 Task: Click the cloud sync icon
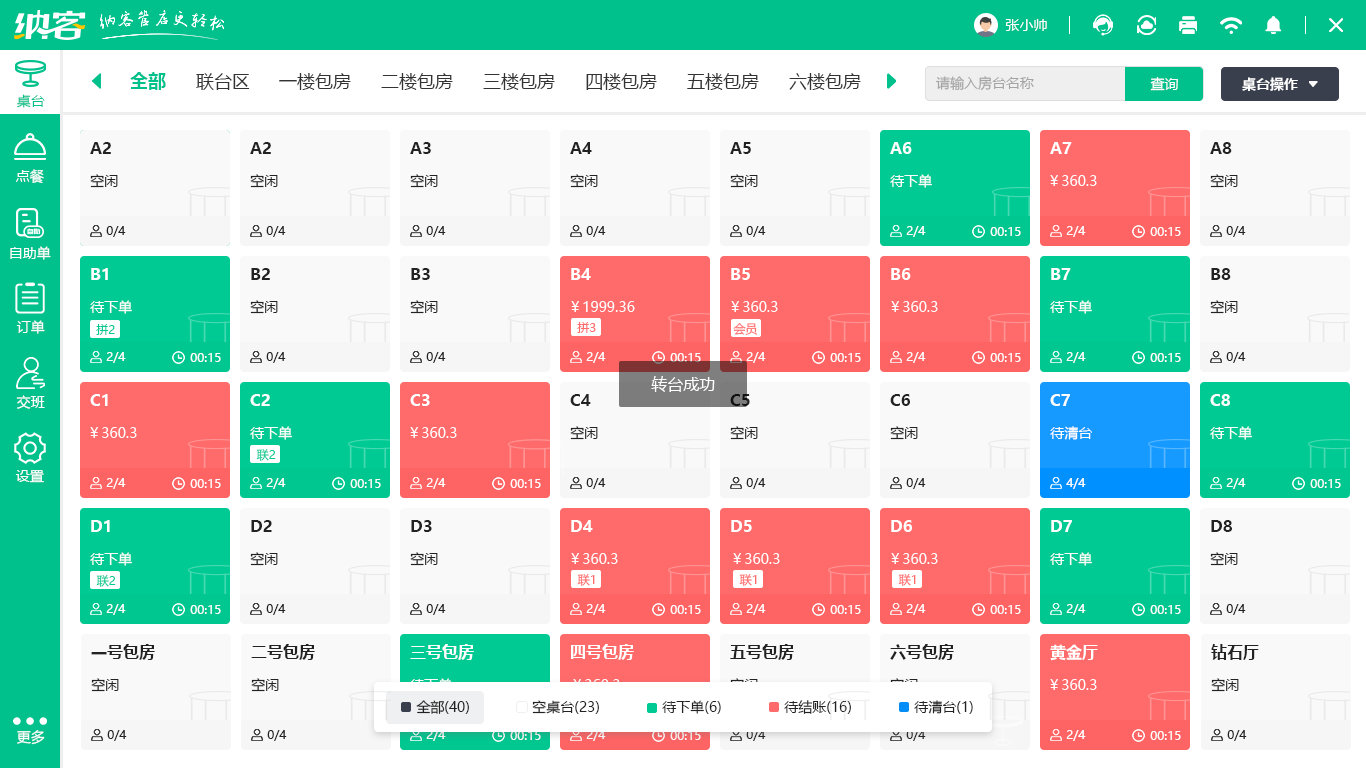coord(1146,25)
